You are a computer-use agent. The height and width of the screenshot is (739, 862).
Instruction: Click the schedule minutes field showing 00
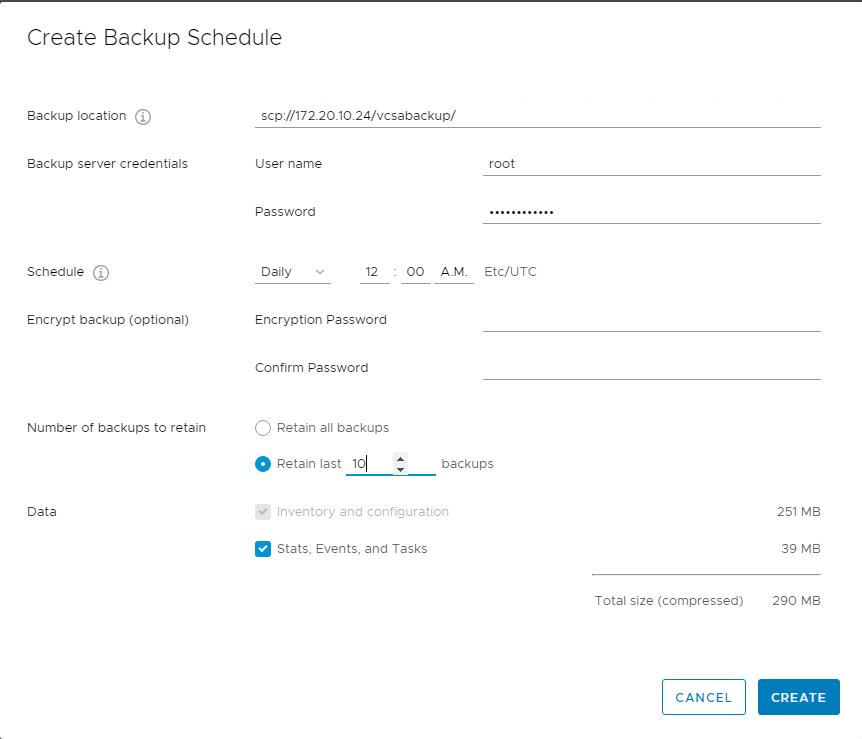click(x=415, y=272)
